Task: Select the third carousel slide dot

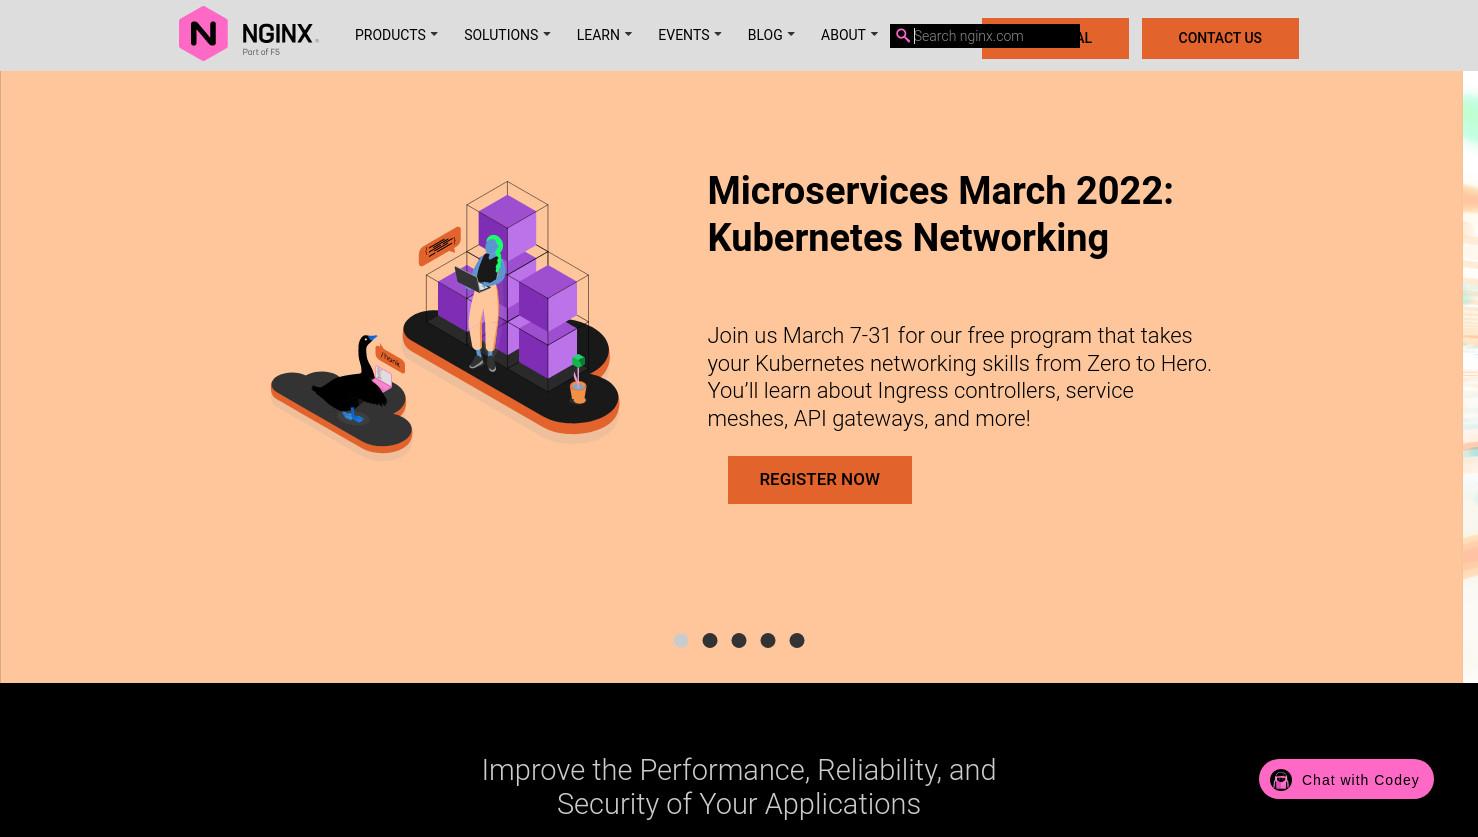Action: (739, 640)
